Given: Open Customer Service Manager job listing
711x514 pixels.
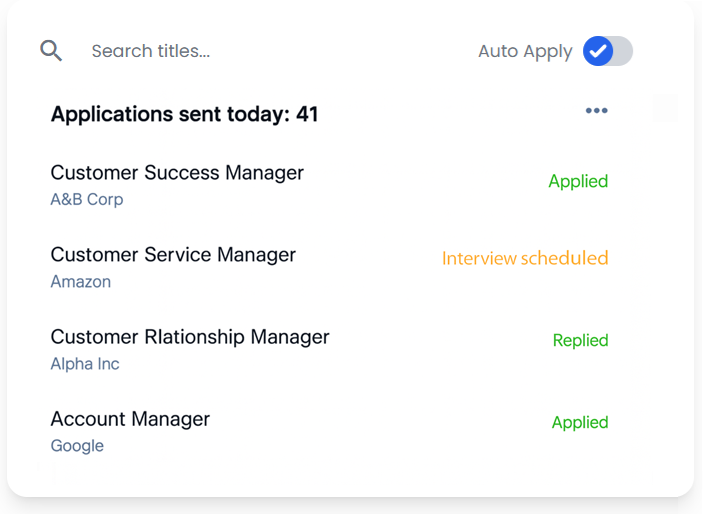Looking at the screenshot, I should point(173,255).
